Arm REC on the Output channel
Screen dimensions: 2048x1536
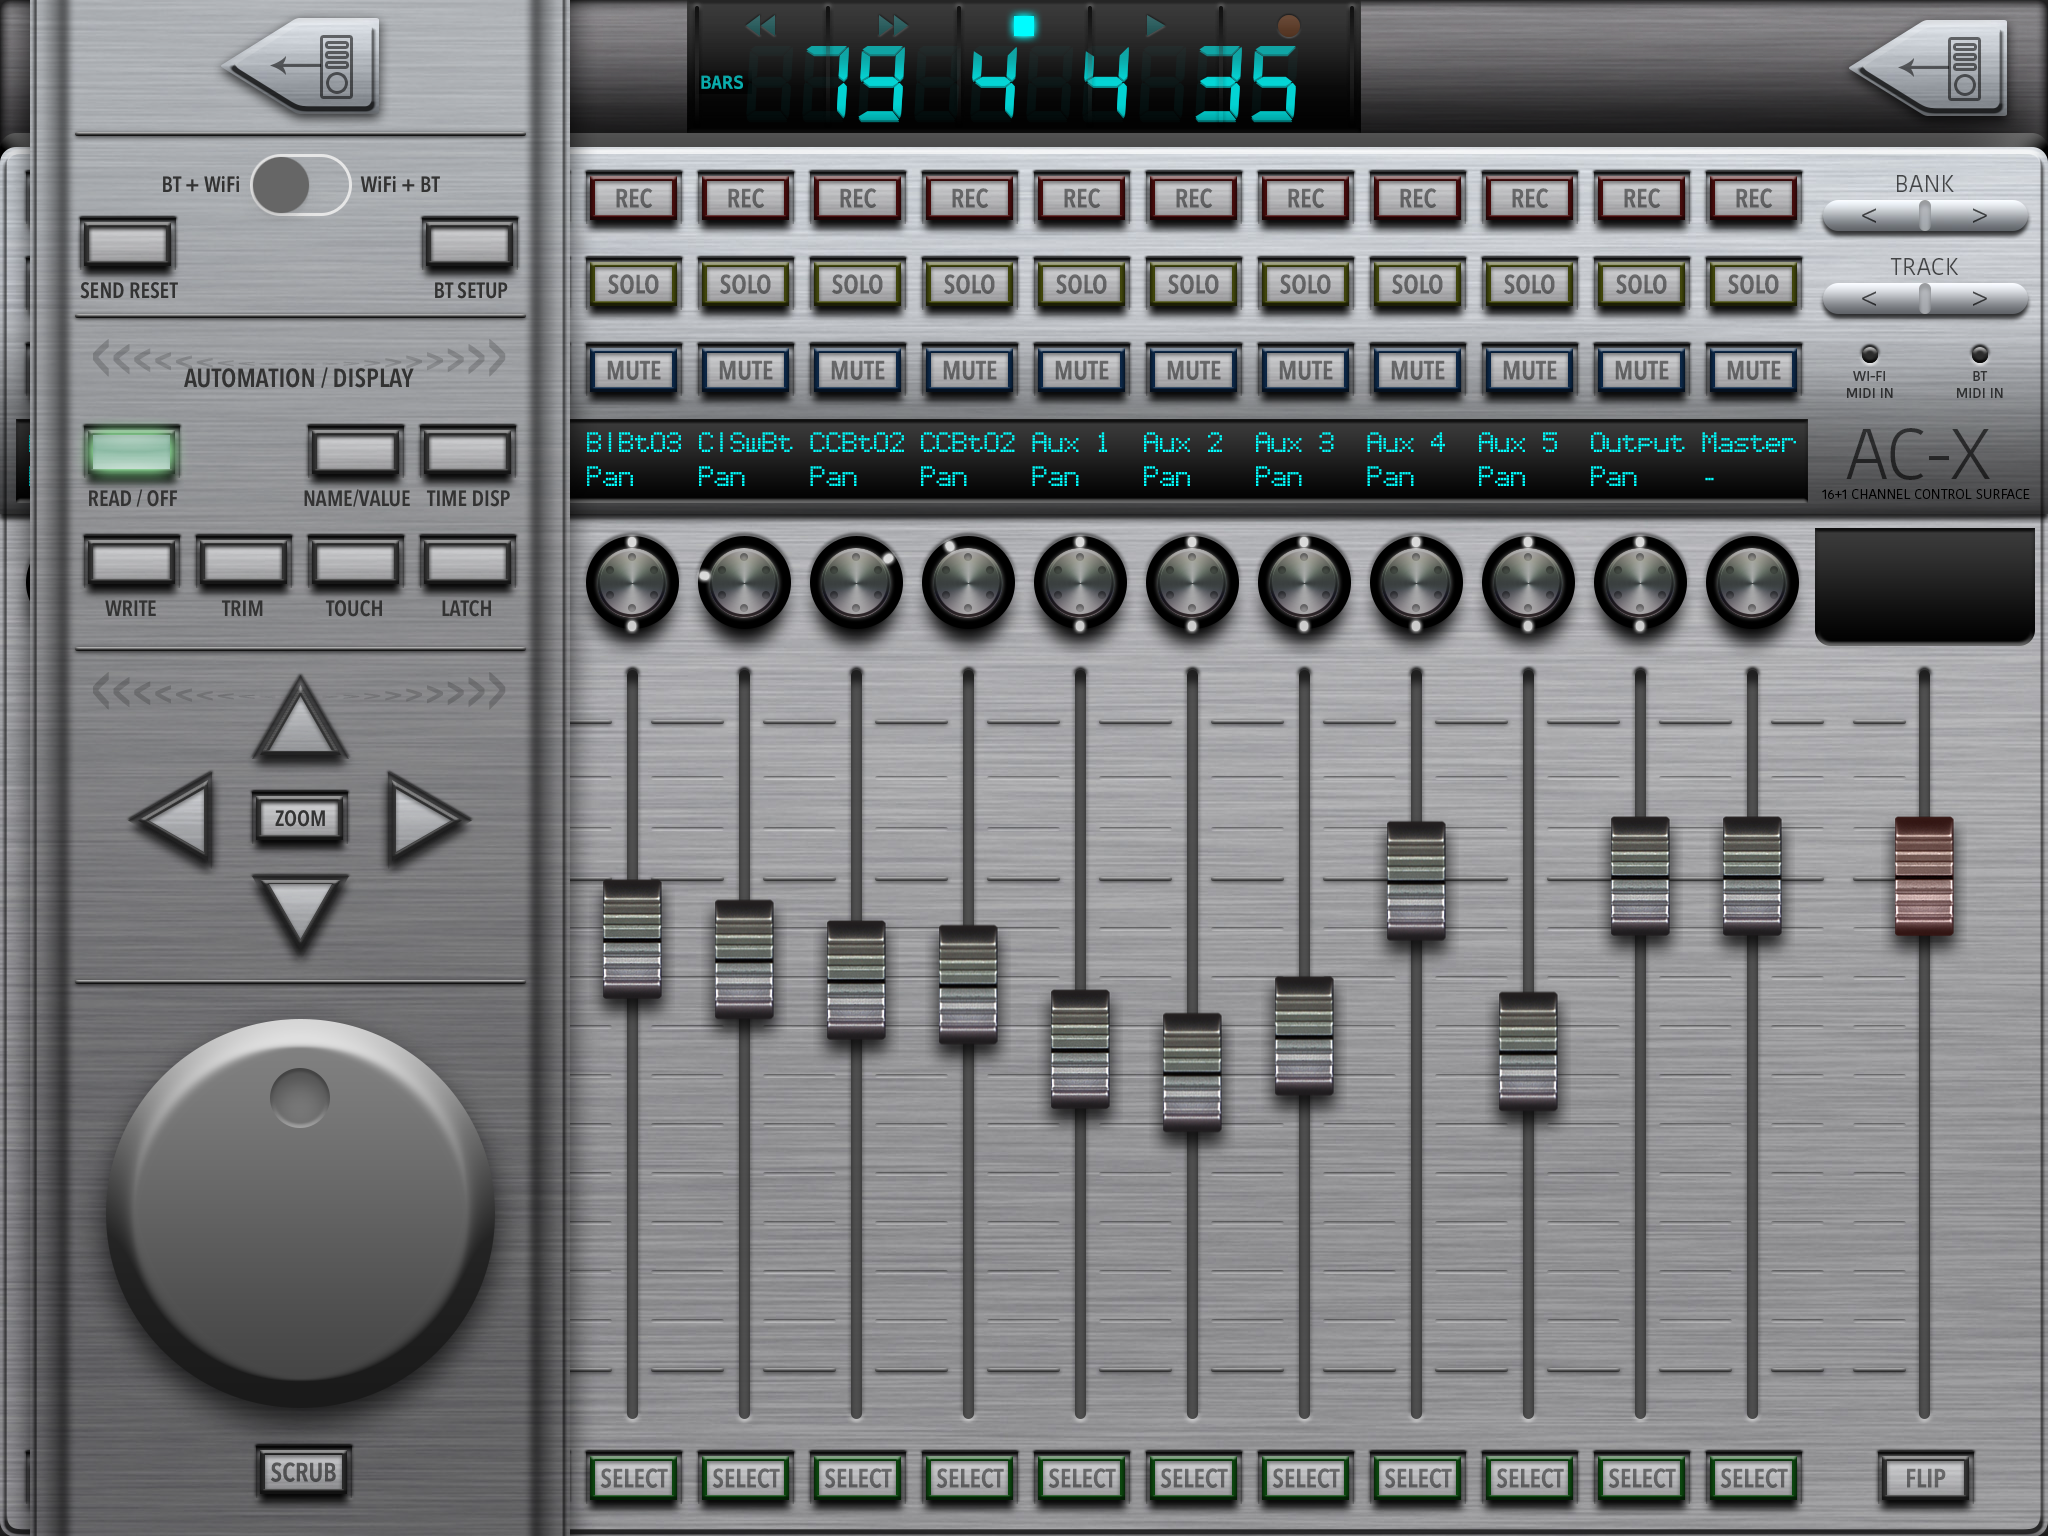click(1641, 199)
